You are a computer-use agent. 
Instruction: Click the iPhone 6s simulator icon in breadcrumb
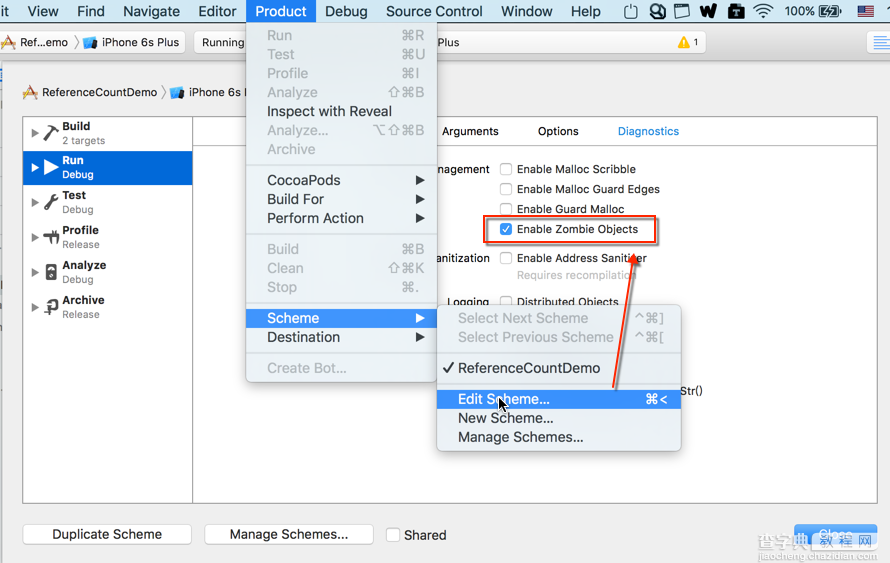[177, 93]
